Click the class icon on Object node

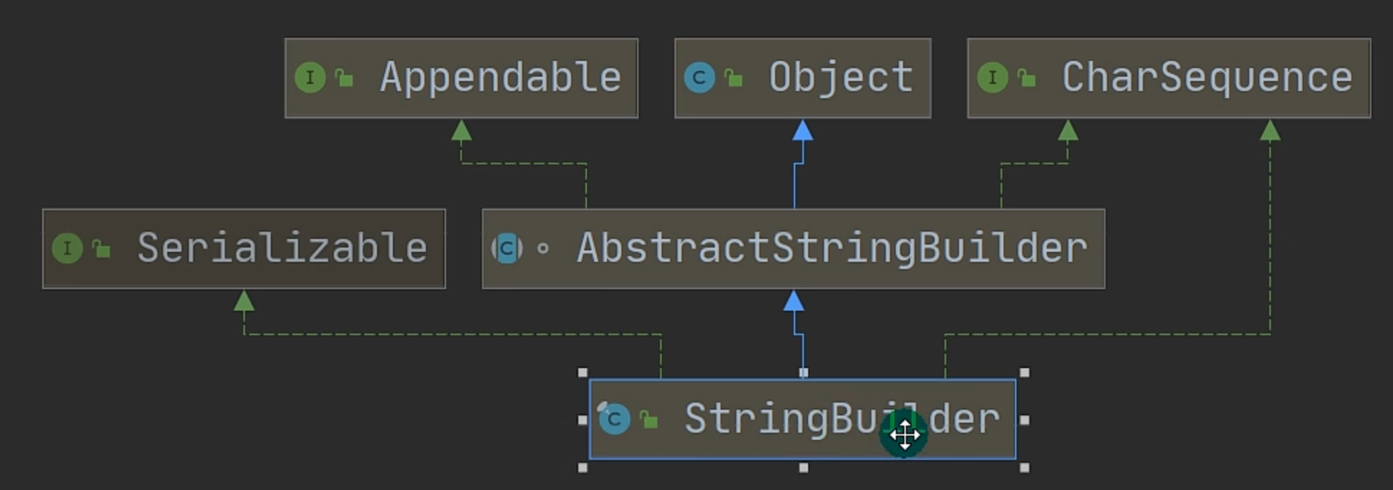pyautogui.click(x=700, y=78)
